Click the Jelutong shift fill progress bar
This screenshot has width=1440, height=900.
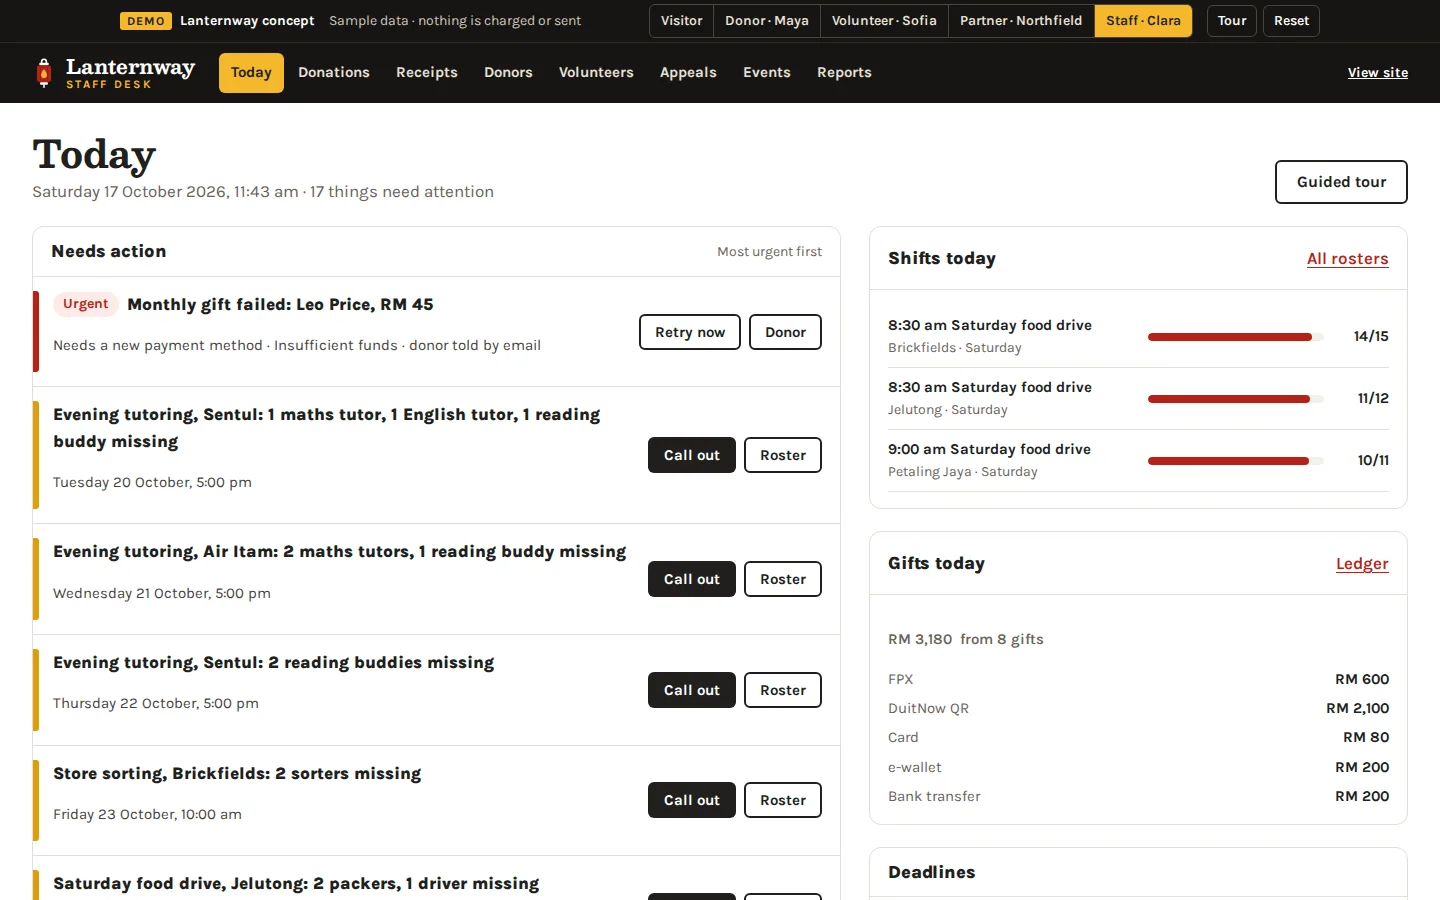pos(1236,399)
